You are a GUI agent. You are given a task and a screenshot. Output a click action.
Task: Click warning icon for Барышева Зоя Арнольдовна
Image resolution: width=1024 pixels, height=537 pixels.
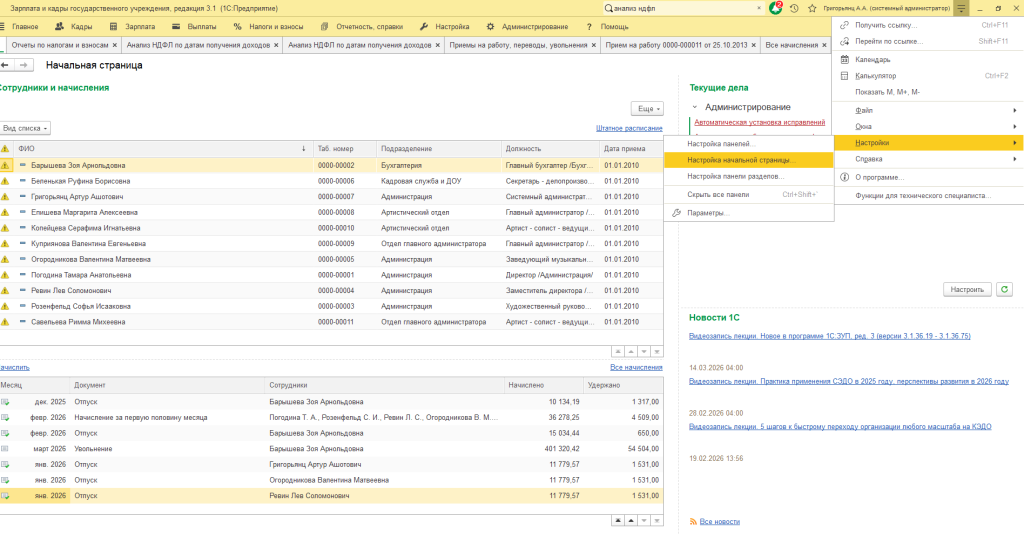(5, 165)
